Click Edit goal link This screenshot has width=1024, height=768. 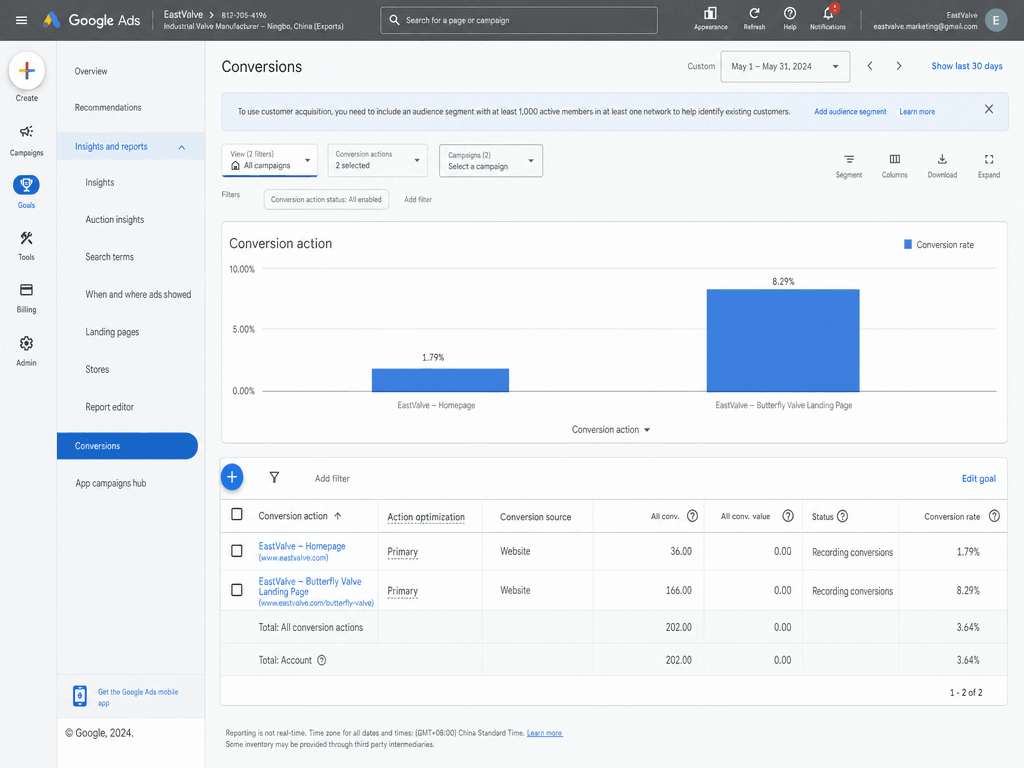[x=978, y=479]
